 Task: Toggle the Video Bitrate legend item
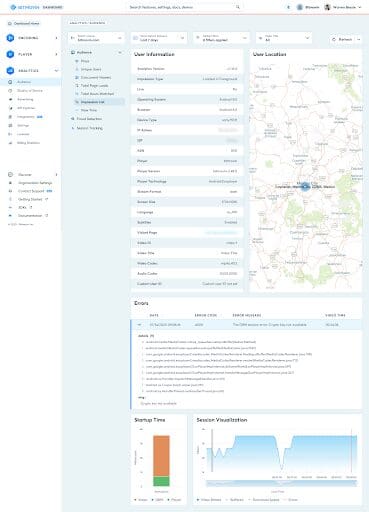(x=209, y=500)
